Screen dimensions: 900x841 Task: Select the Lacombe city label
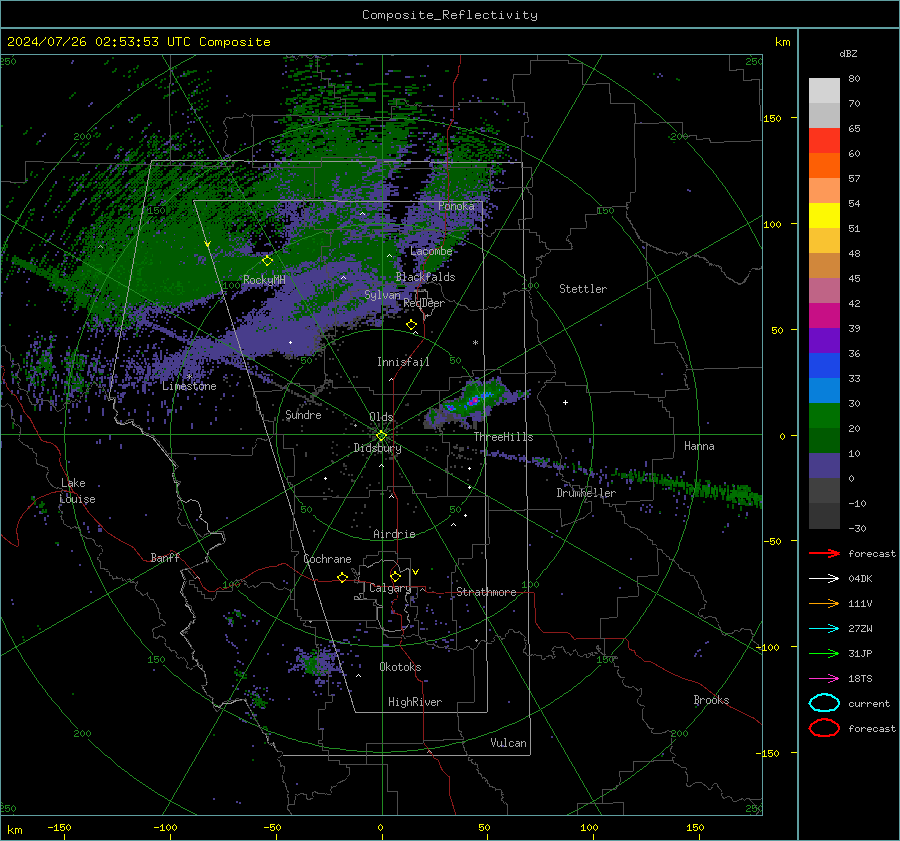(431, 251)
